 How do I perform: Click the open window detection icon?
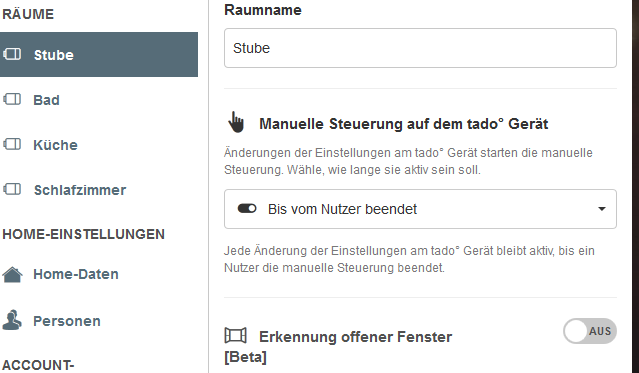[236, 335]
